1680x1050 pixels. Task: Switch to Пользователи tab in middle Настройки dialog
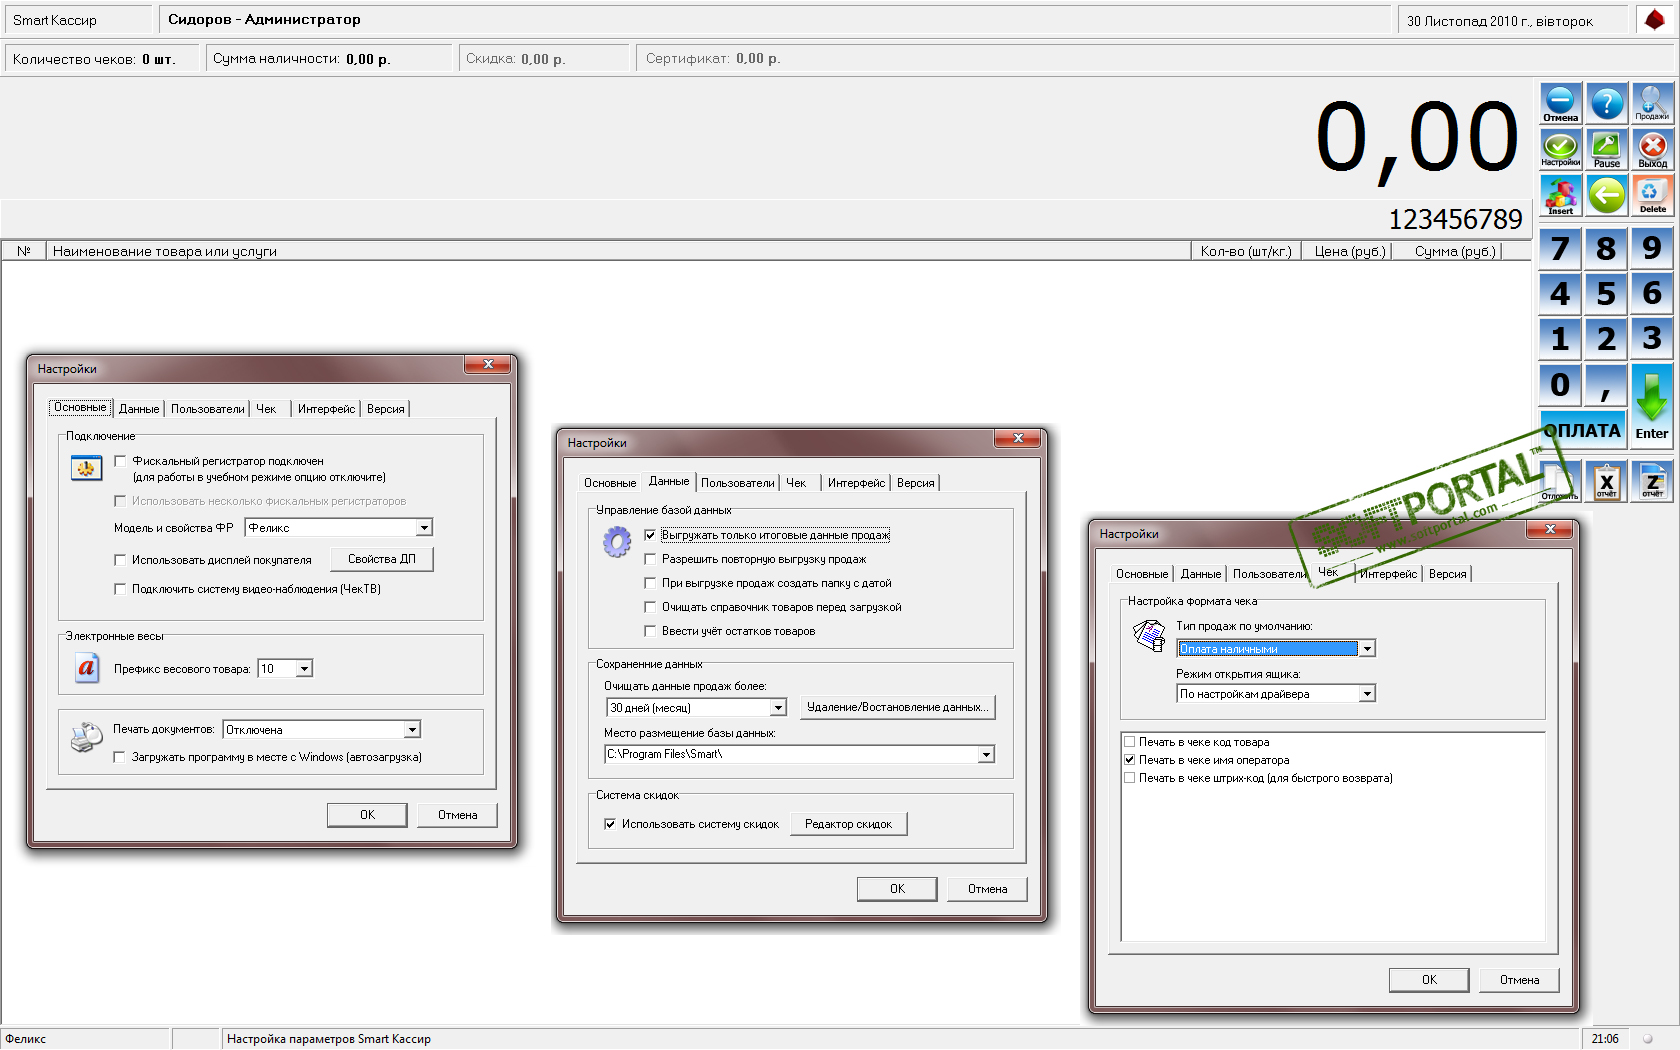tap(738, 483)
